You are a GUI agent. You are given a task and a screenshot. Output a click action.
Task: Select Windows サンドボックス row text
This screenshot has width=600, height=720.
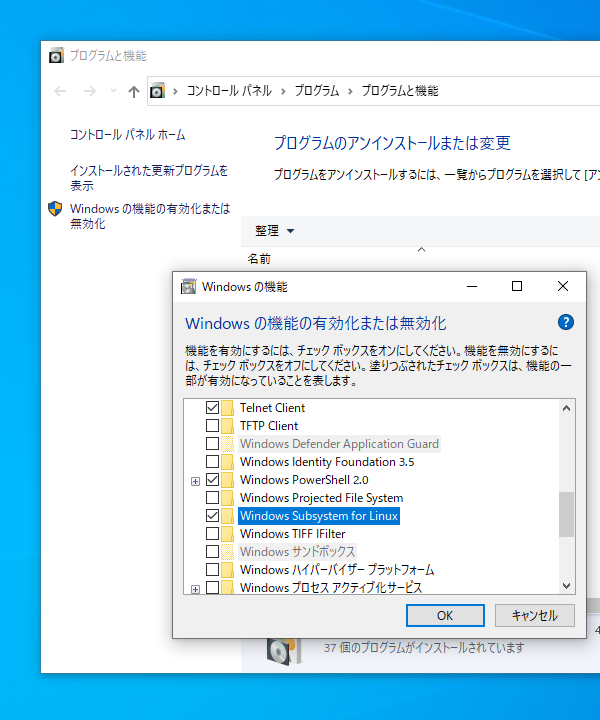(x=297, y=551)
